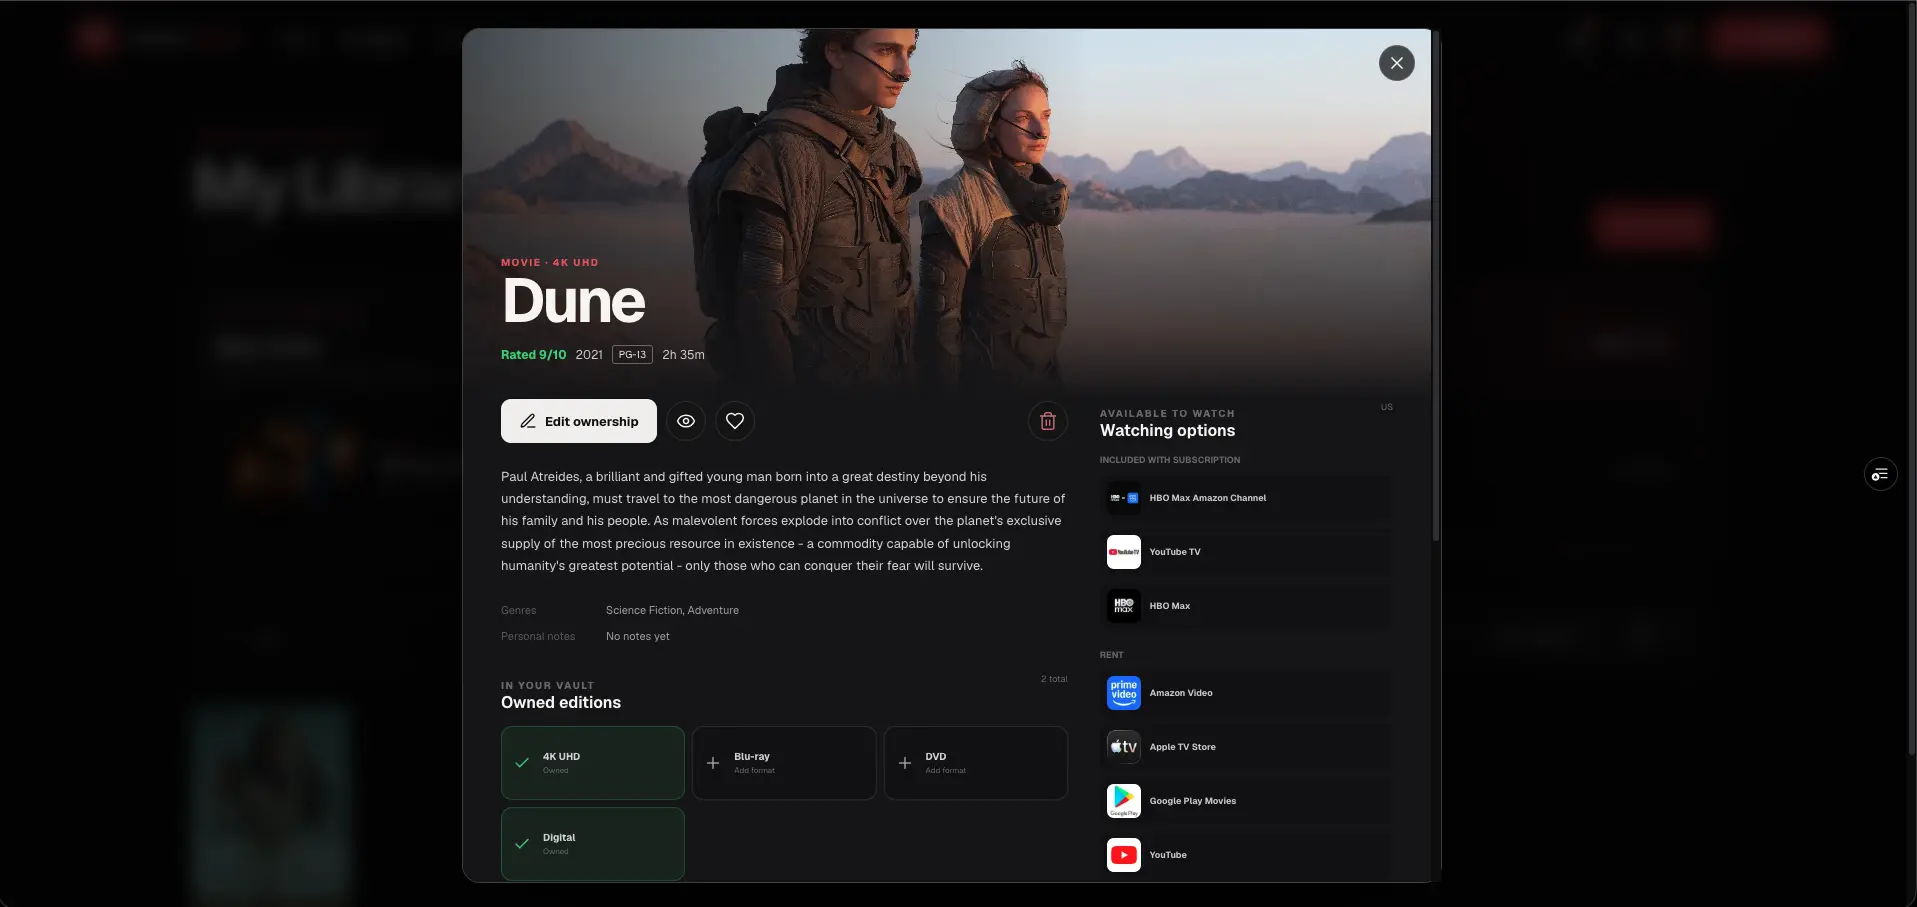Click the 'No notes yet' personal notes text
The image size is (1917, 907).
pyautogui.click(x=638, y=636)
